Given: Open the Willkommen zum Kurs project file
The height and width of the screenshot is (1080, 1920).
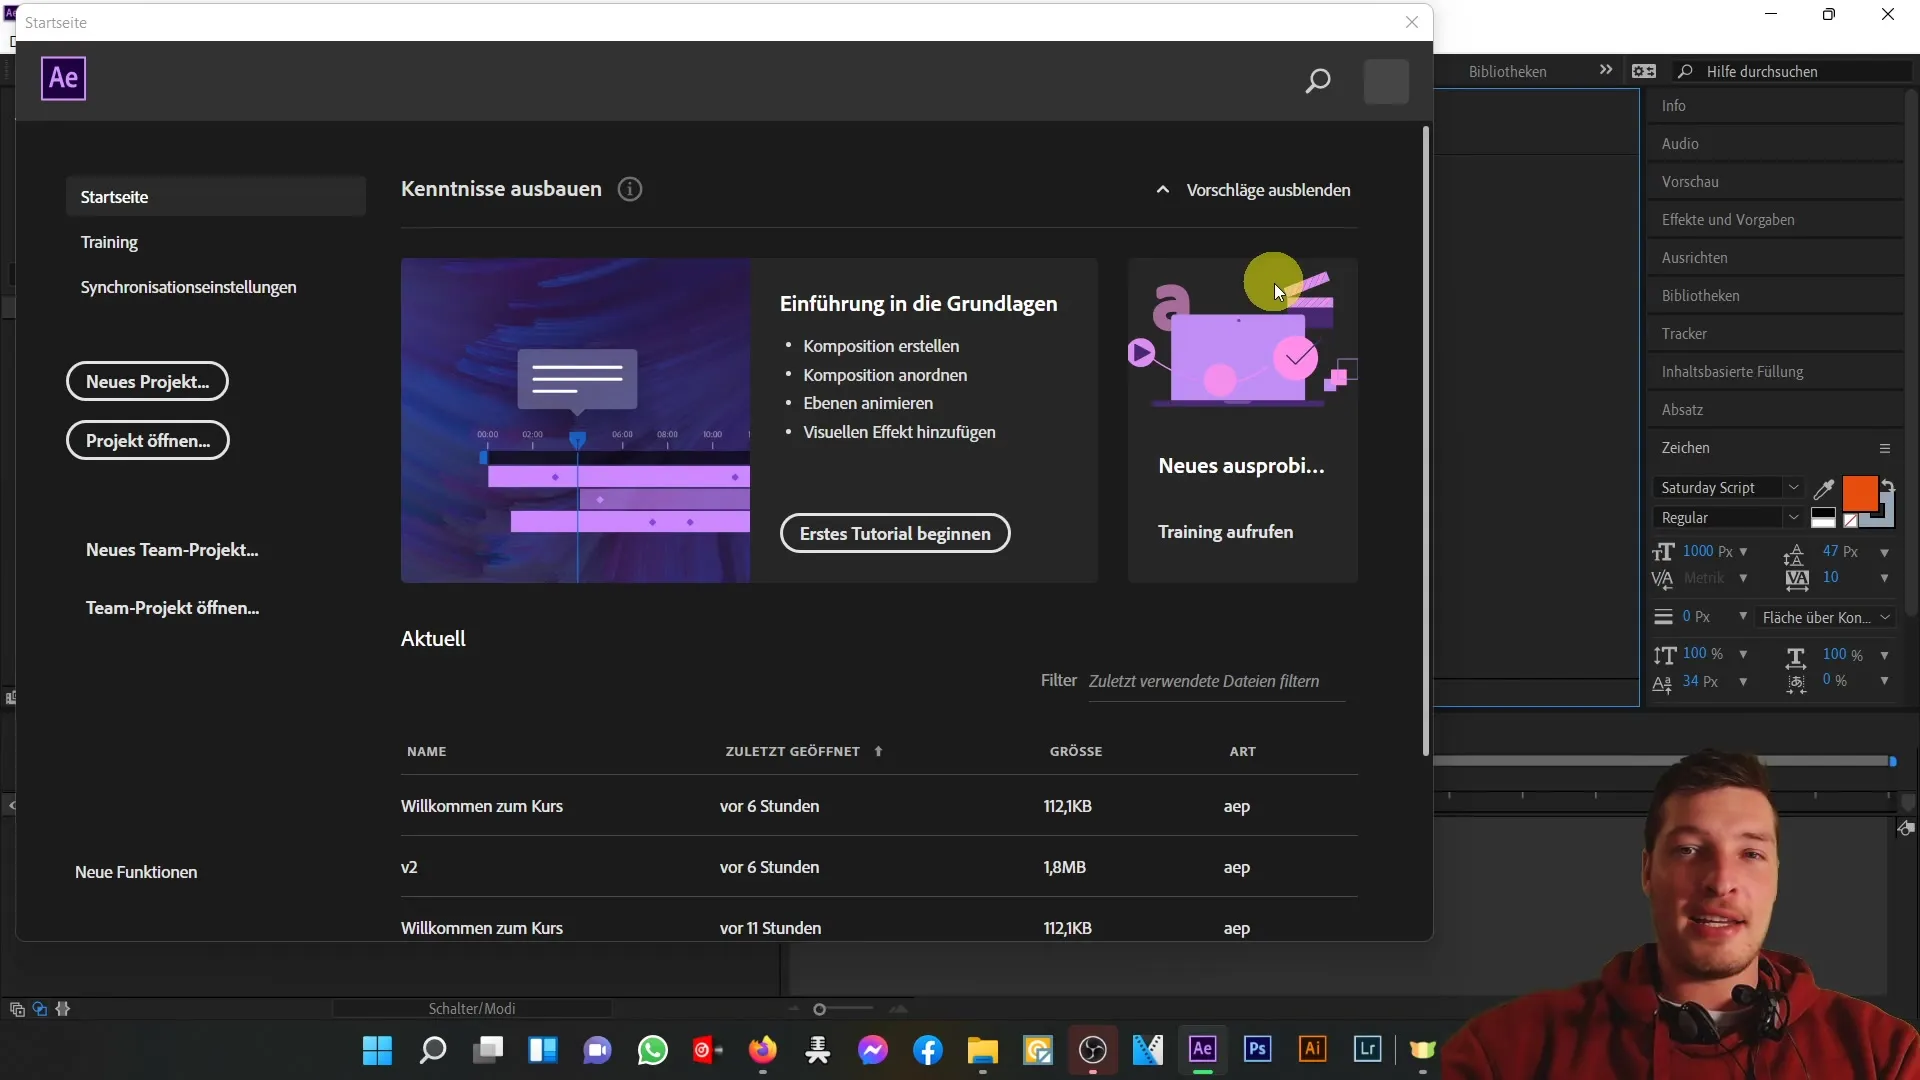Looking at the screenshot, I should (483, 806).
